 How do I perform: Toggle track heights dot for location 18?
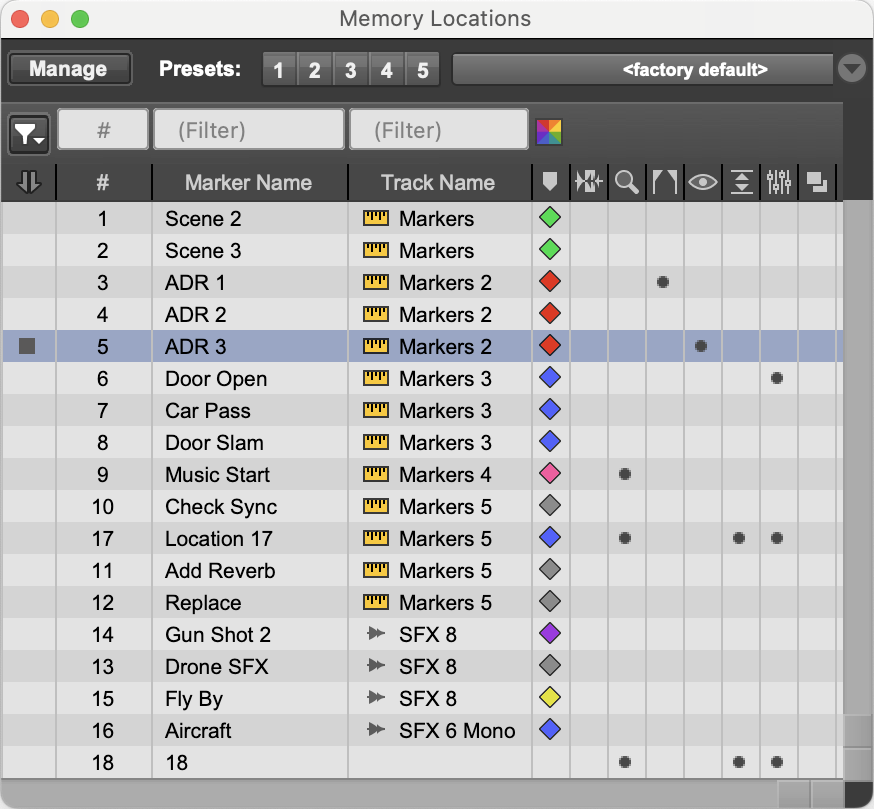(739, 762)
